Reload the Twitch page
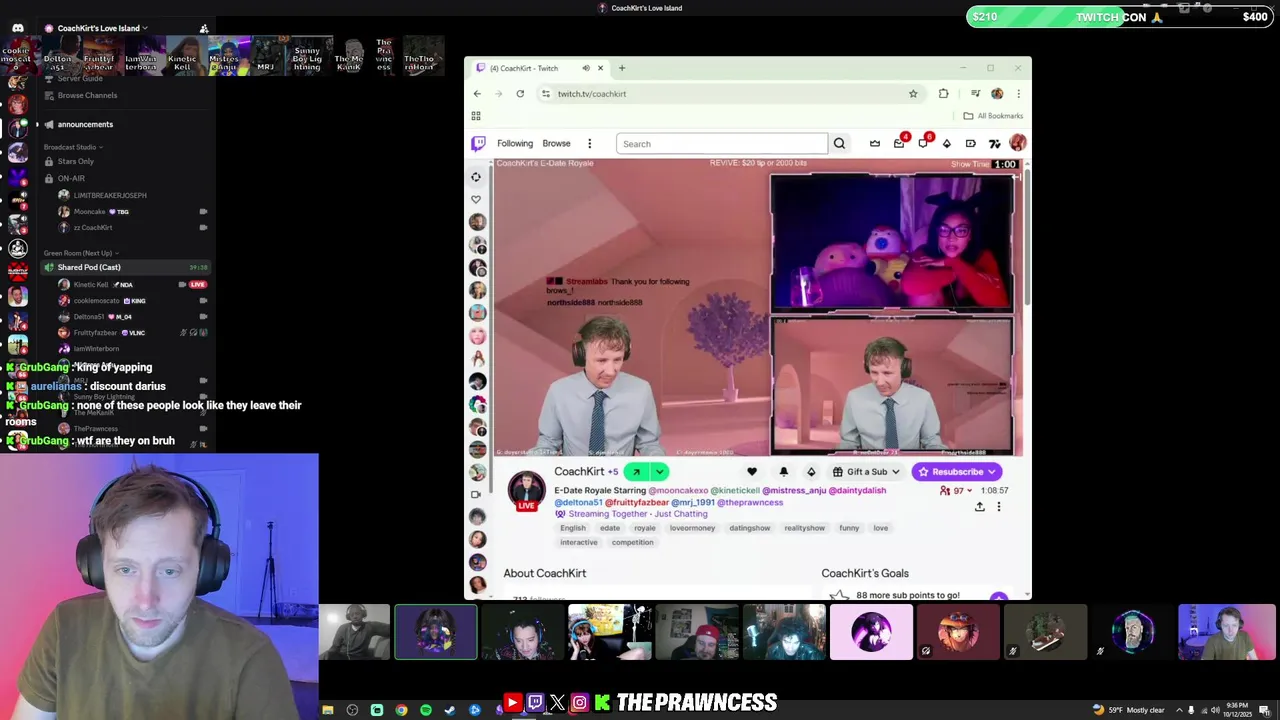Screen dimensions: 1280x720 [x=520, y=94]
